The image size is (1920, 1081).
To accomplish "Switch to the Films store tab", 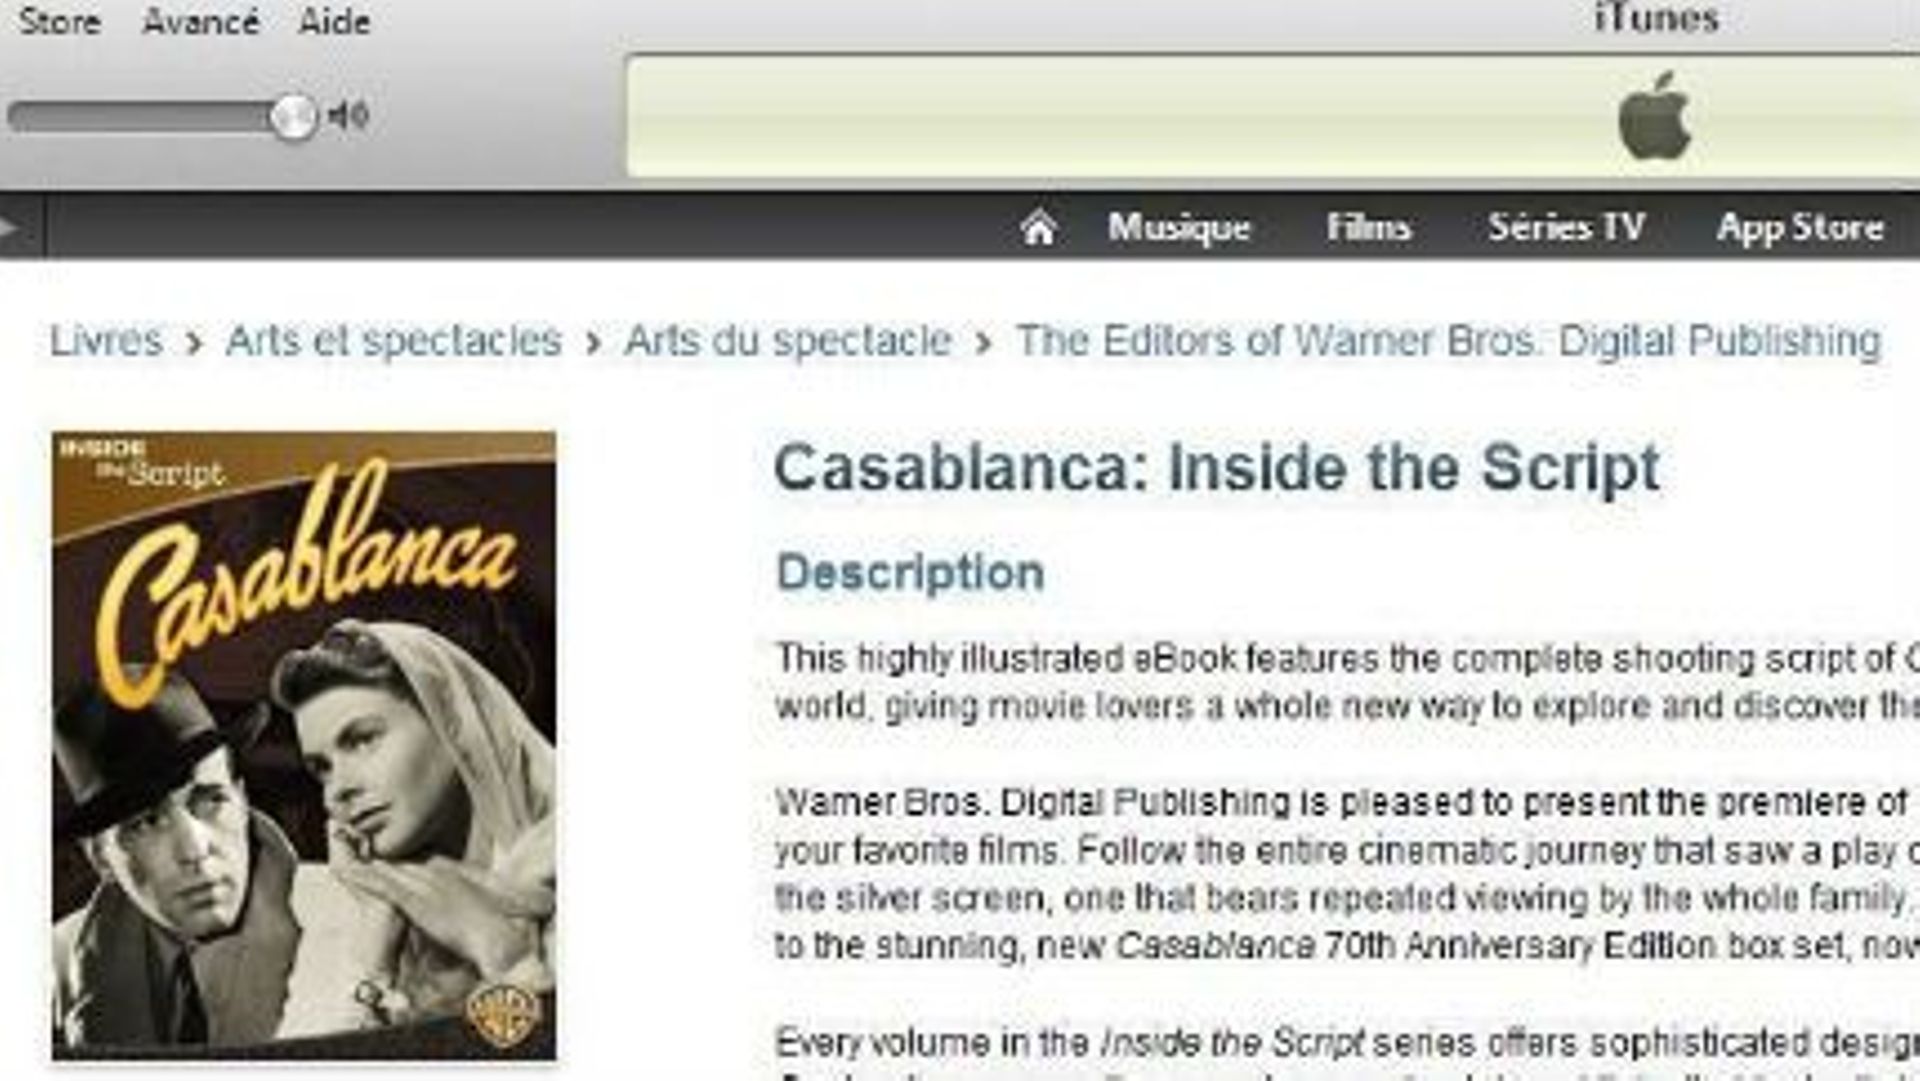I will (x=1368, y=228).
